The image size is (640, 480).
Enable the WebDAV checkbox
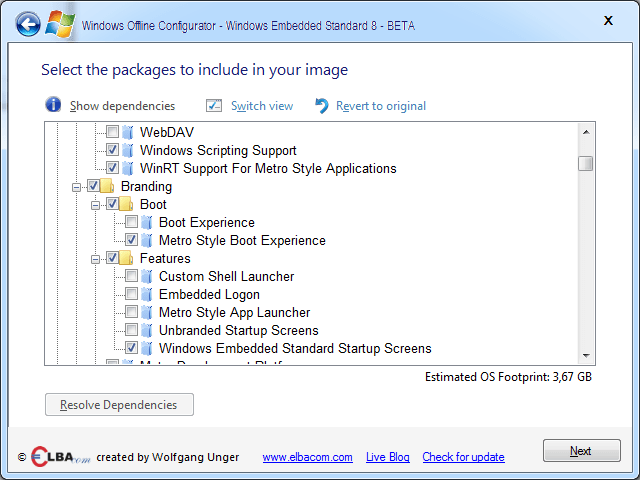coord(112,131)
